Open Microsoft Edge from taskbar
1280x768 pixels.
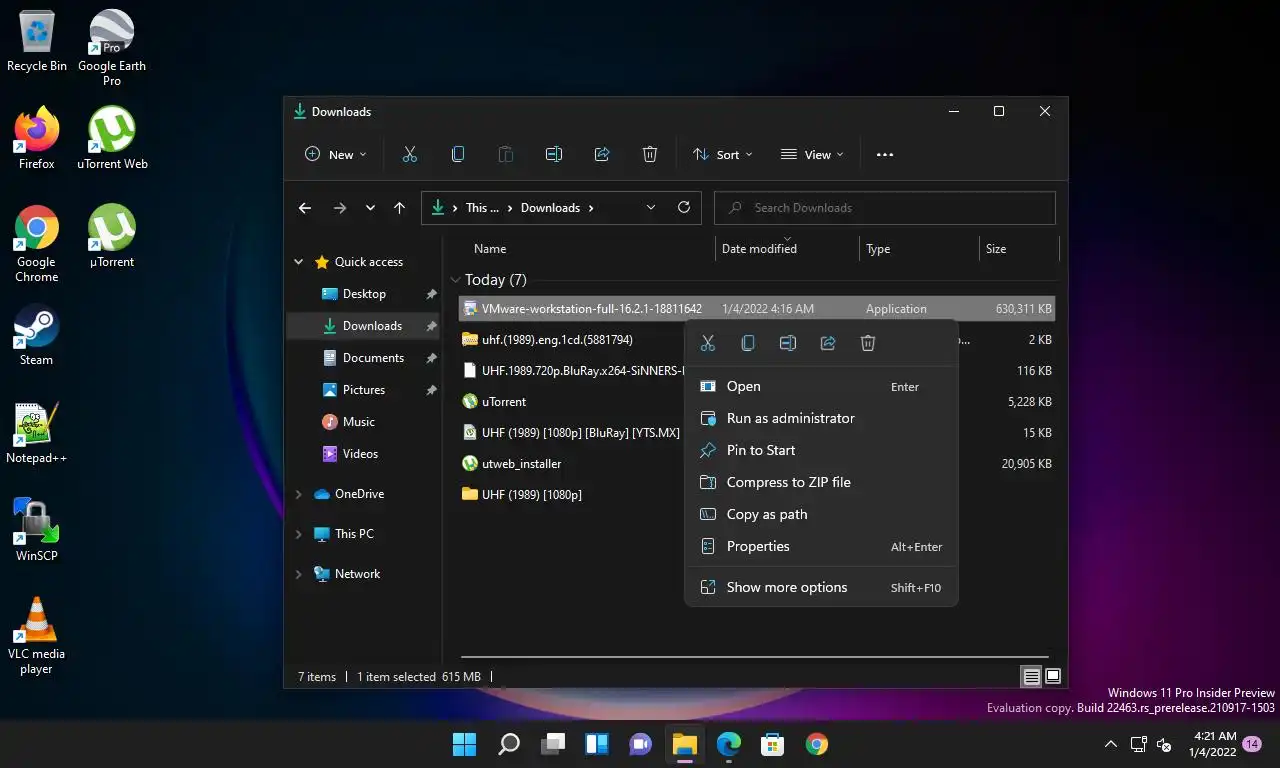(729, 744)
